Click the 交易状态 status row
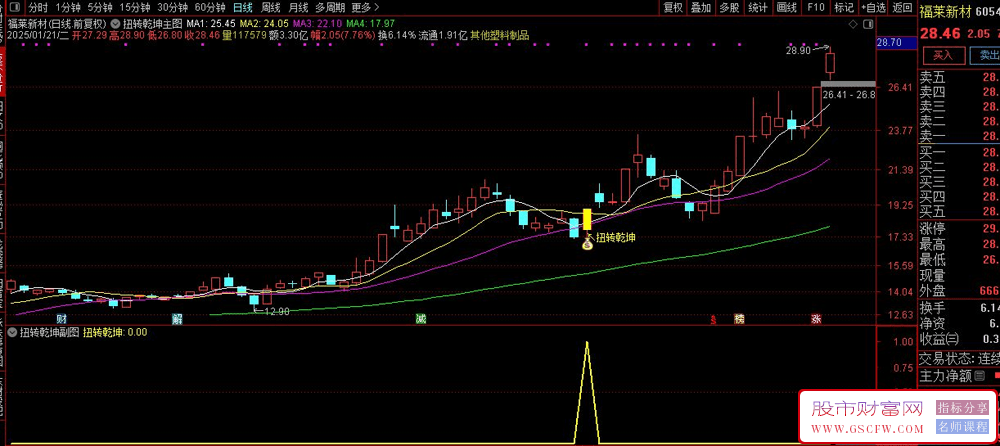This screenshot has width=1000, height=446. tap(959, 358)
